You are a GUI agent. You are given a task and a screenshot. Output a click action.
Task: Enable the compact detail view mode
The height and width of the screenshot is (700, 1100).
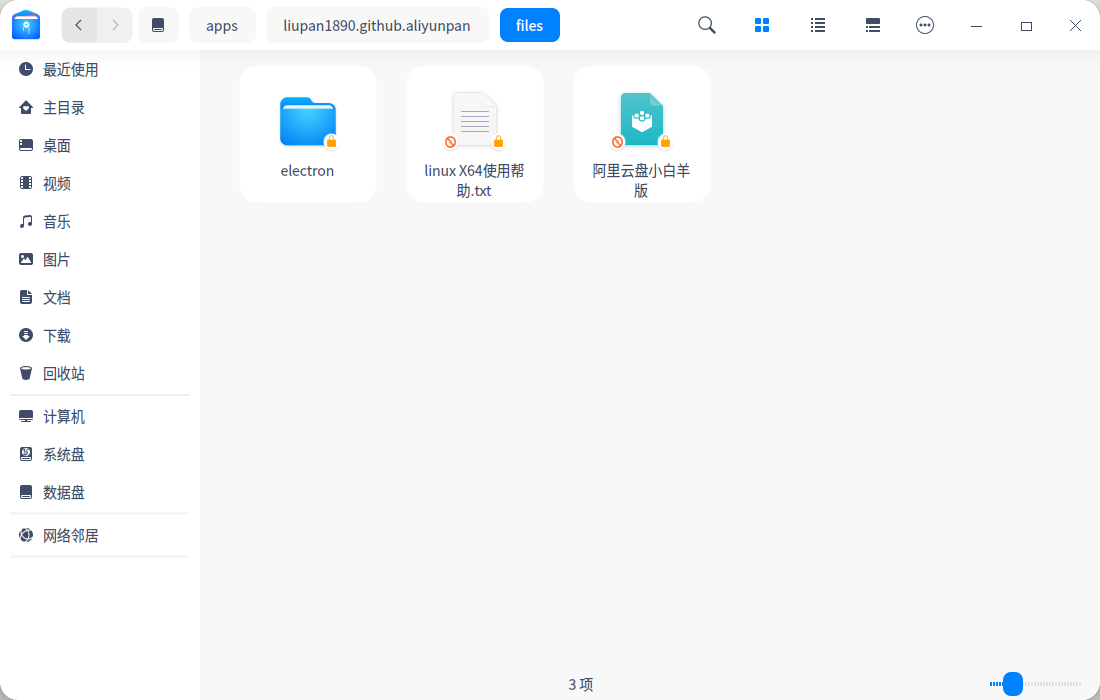[872, 25]
